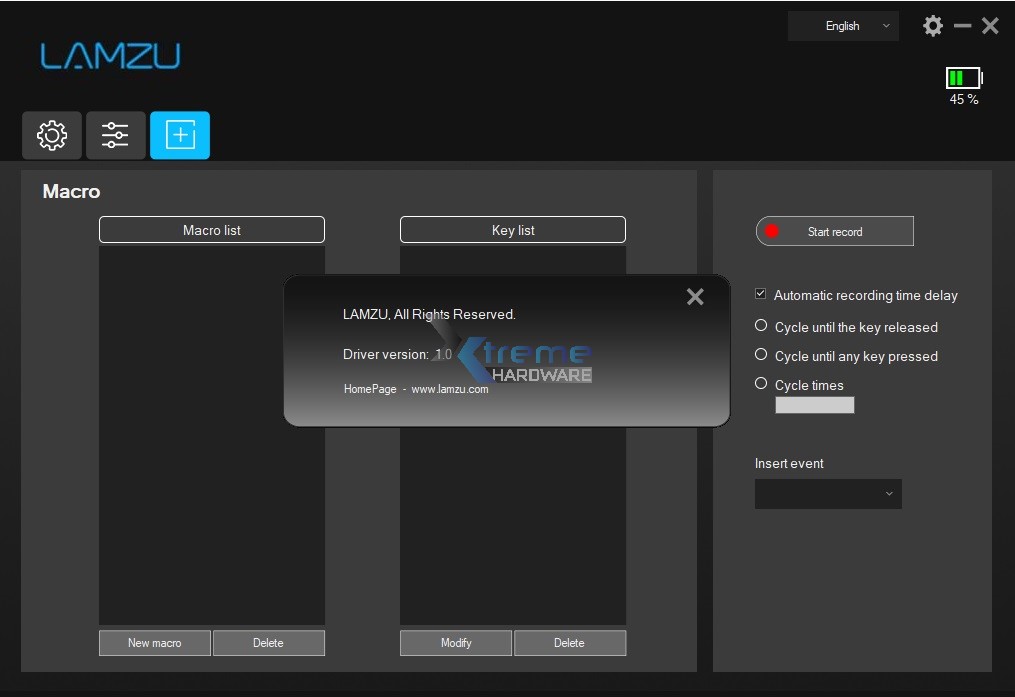Click the Cycle times input field
Image resolution: width=1015 pixels, height=697 pixels.
click(x=814, y=404)
